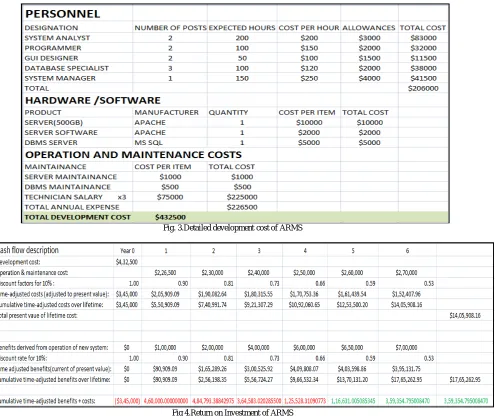Select year 4 operation cost $2,50,000
The image size is (495, 416).
(x=304, y=273)
